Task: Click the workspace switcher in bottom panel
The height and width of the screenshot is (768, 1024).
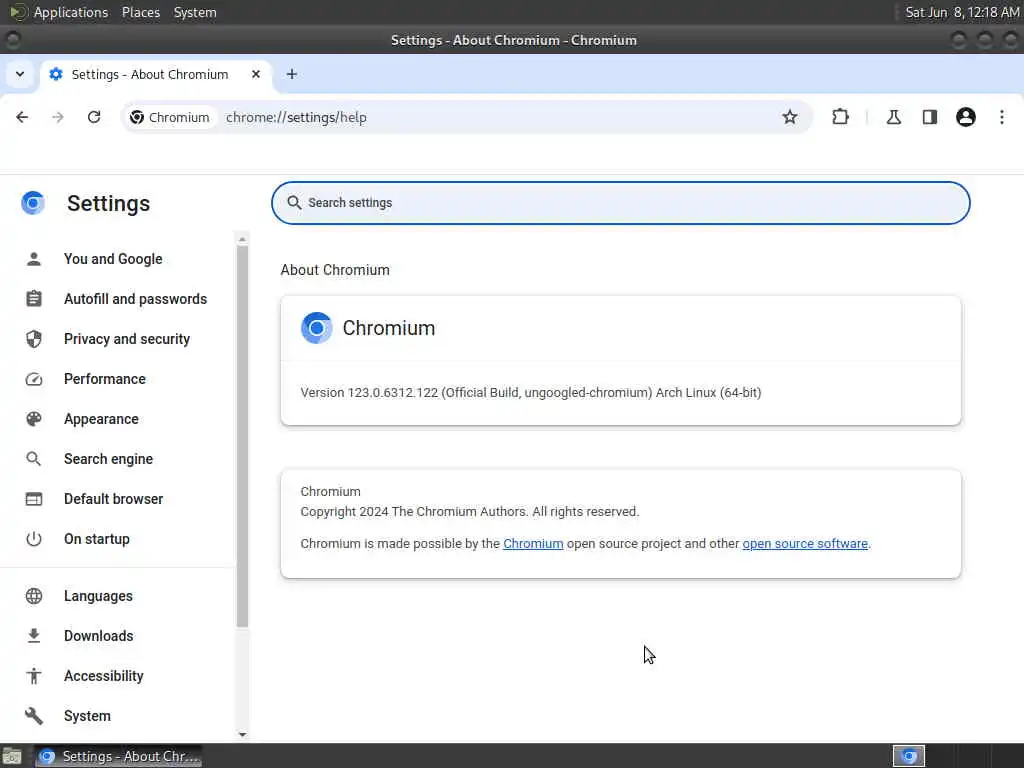Action: 909,756
